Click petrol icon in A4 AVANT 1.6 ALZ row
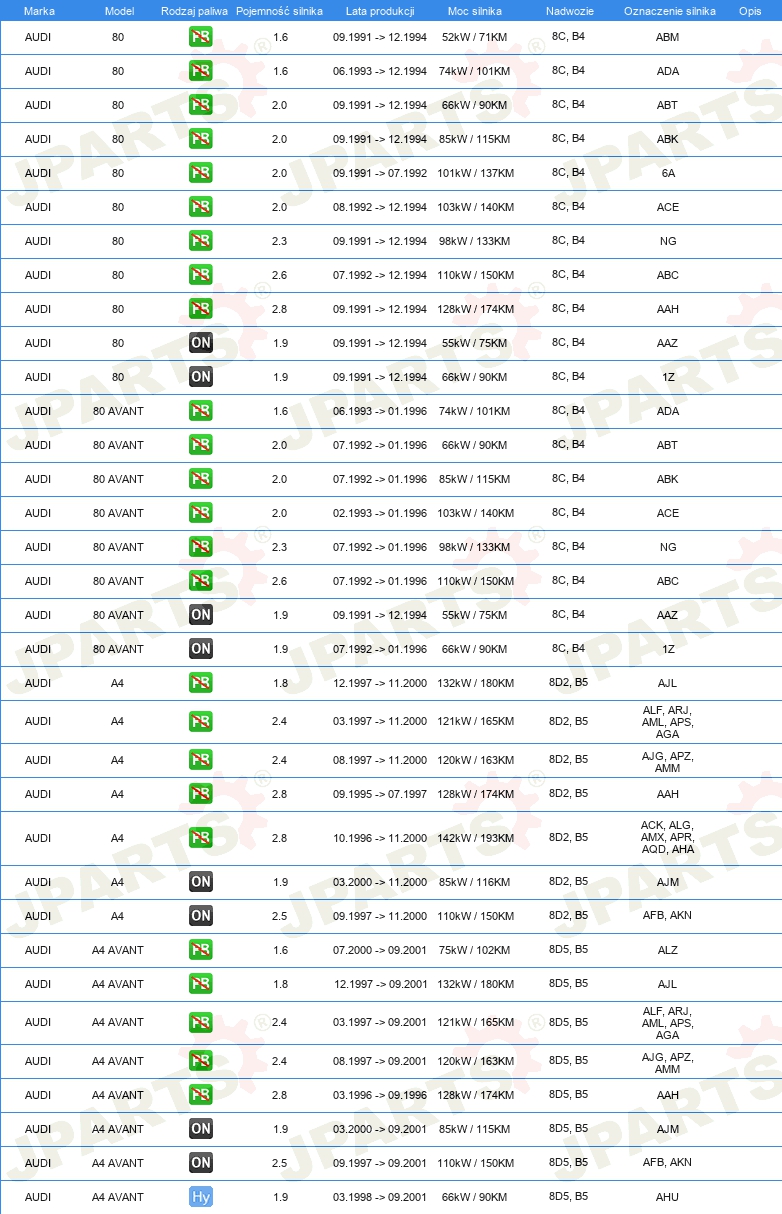The height and width of the screenshot is (1214, 782). click(x=200, y=950)
